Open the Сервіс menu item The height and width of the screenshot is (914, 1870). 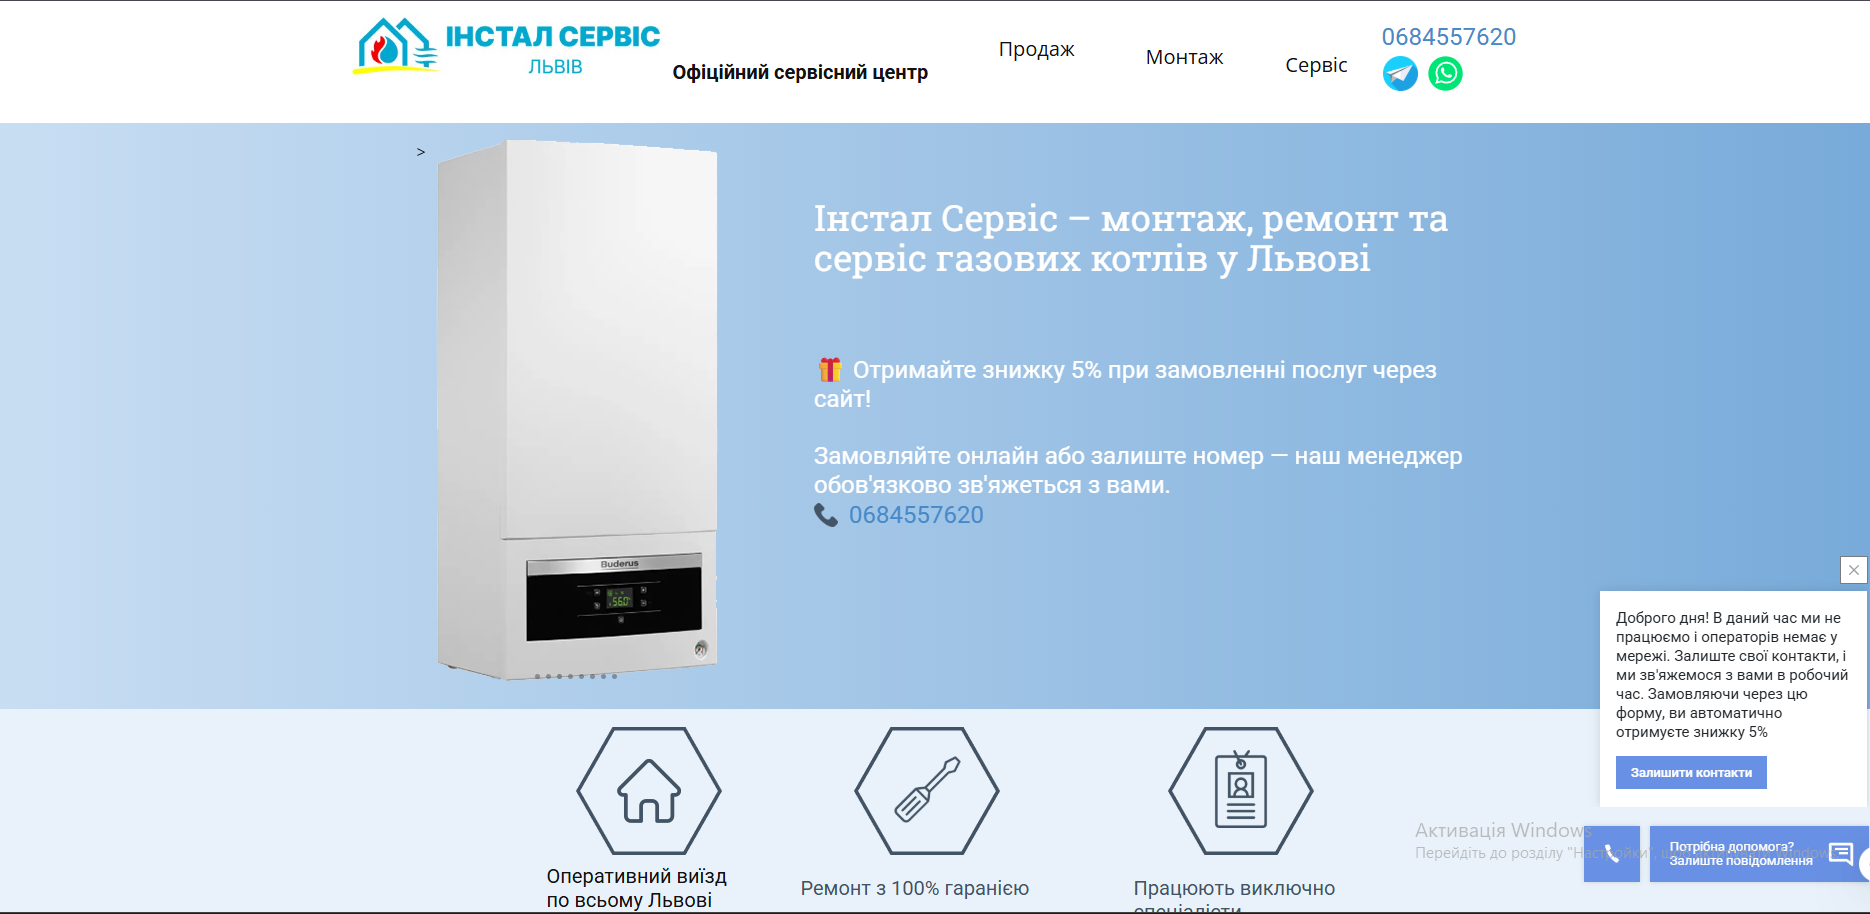pyautogui.click(x=1316, y=65)
